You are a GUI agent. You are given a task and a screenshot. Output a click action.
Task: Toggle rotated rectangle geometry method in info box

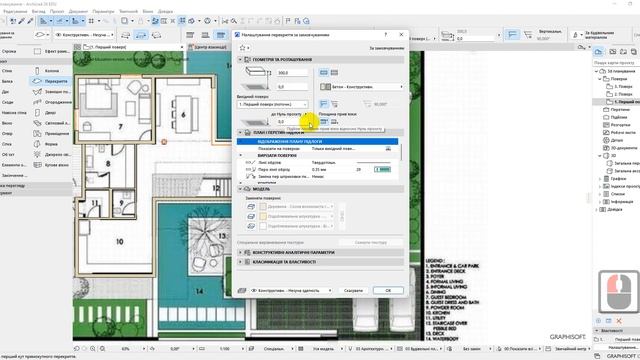156,35
